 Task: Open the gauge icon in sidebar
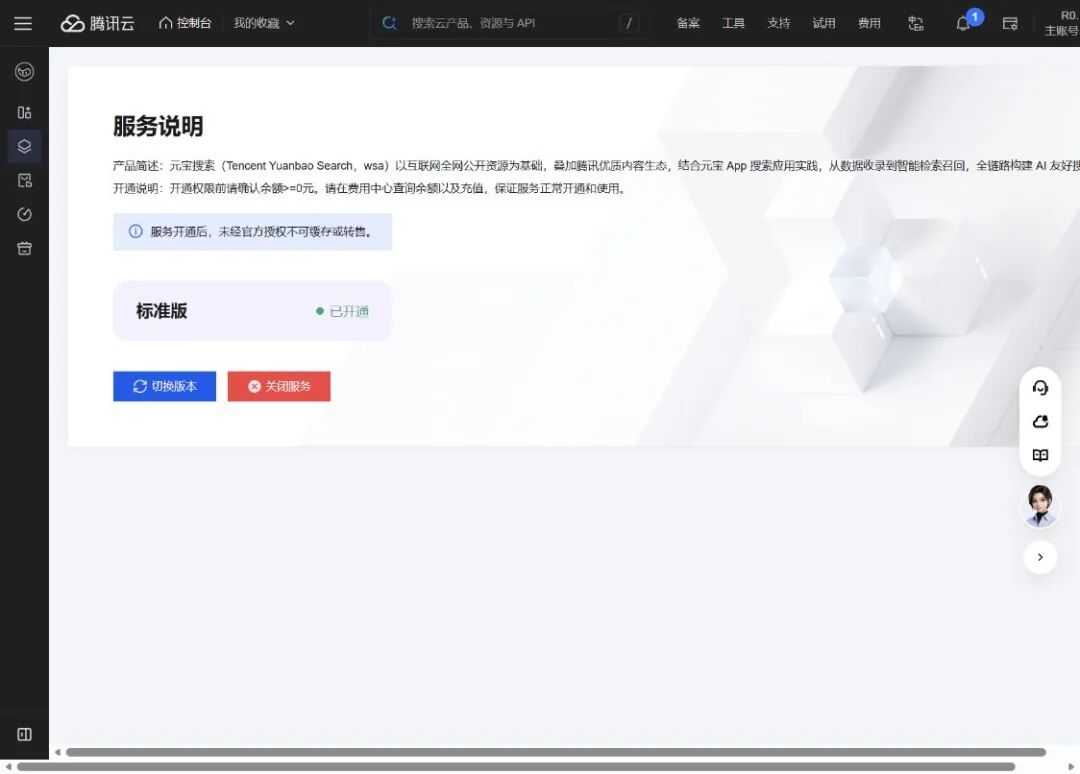pos(24,214)
